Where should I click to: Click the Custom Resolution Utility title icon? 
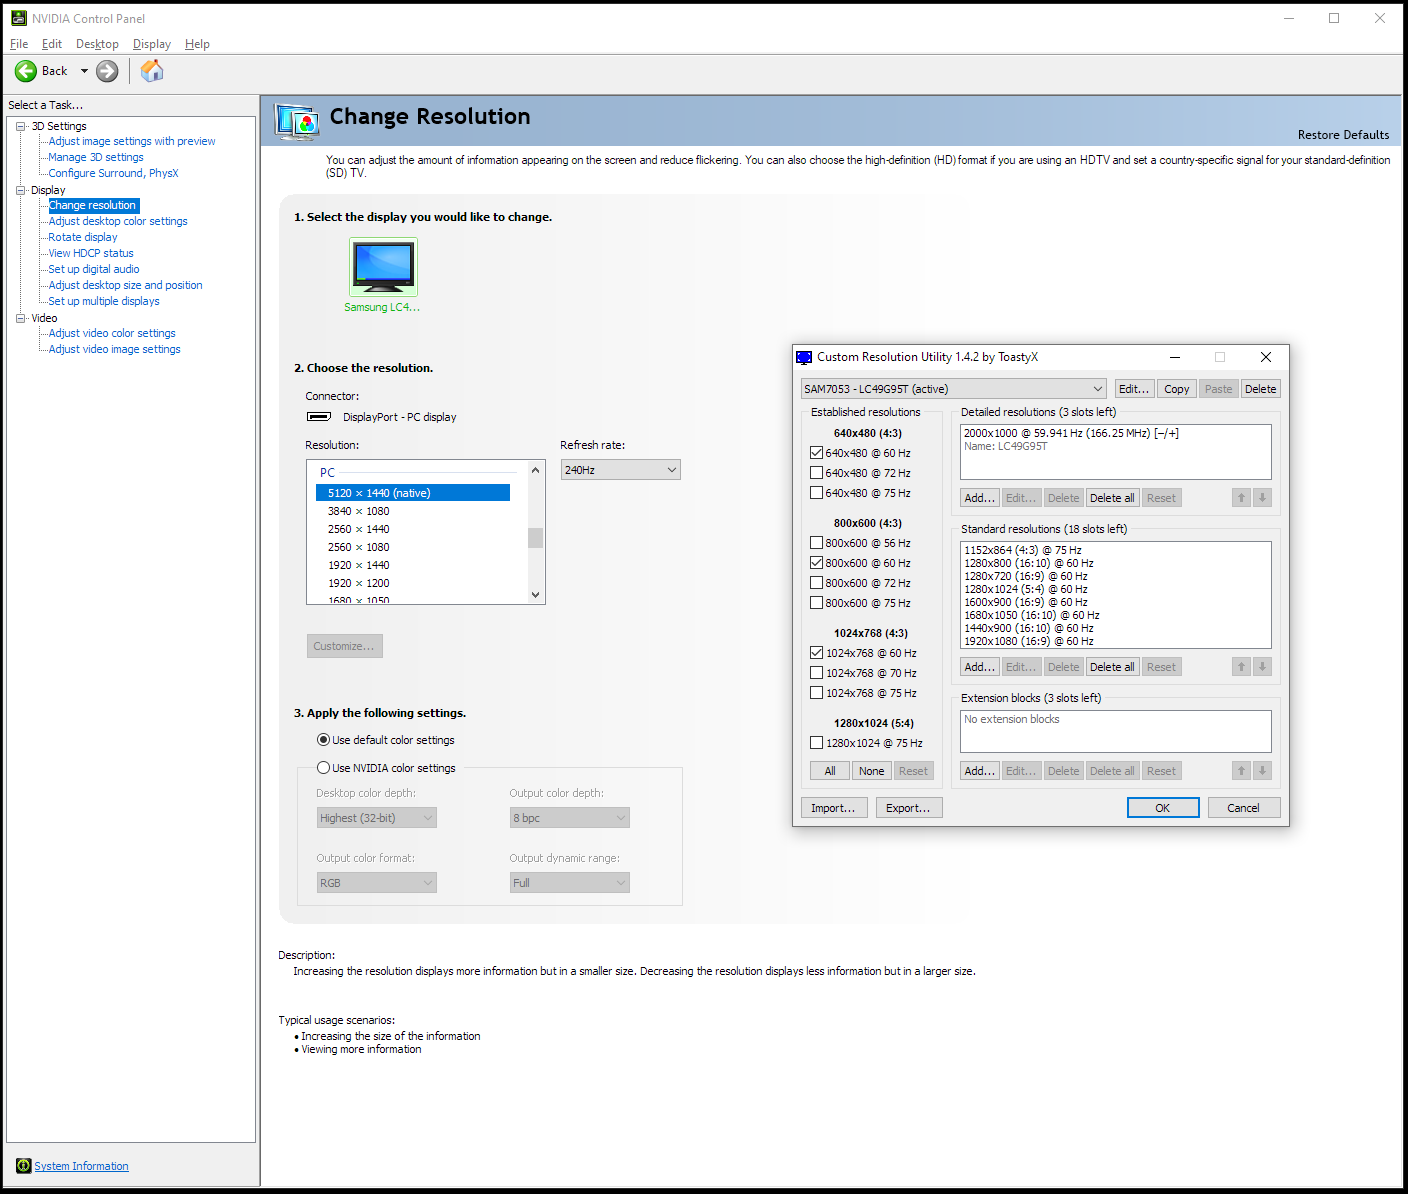coord(804,357)
